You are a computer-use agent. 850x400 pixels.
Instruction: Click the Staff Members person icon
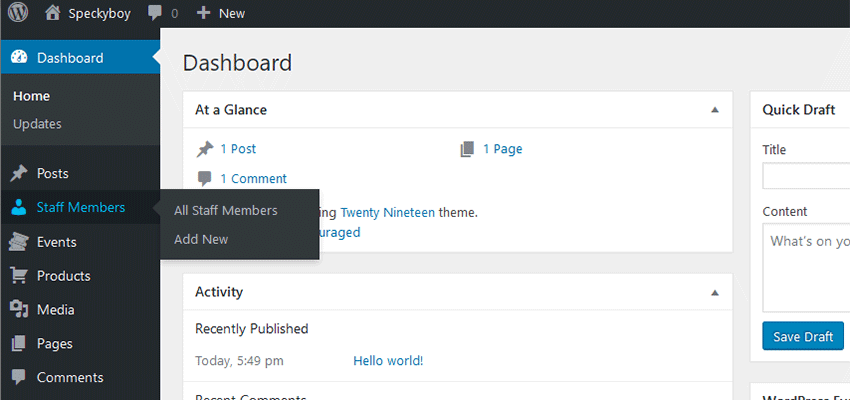(19, 207)
